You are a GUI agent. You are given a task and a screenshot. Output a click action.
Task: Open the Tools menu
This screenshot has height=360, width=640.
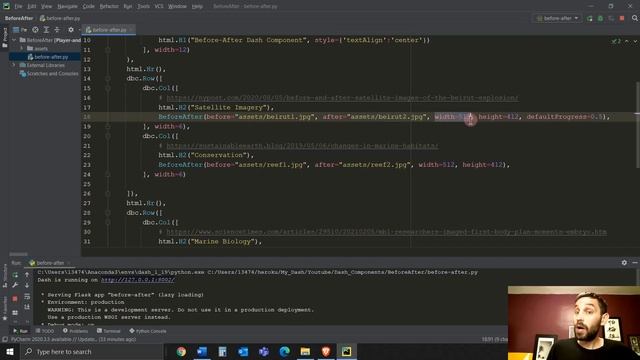pos(143,7)
